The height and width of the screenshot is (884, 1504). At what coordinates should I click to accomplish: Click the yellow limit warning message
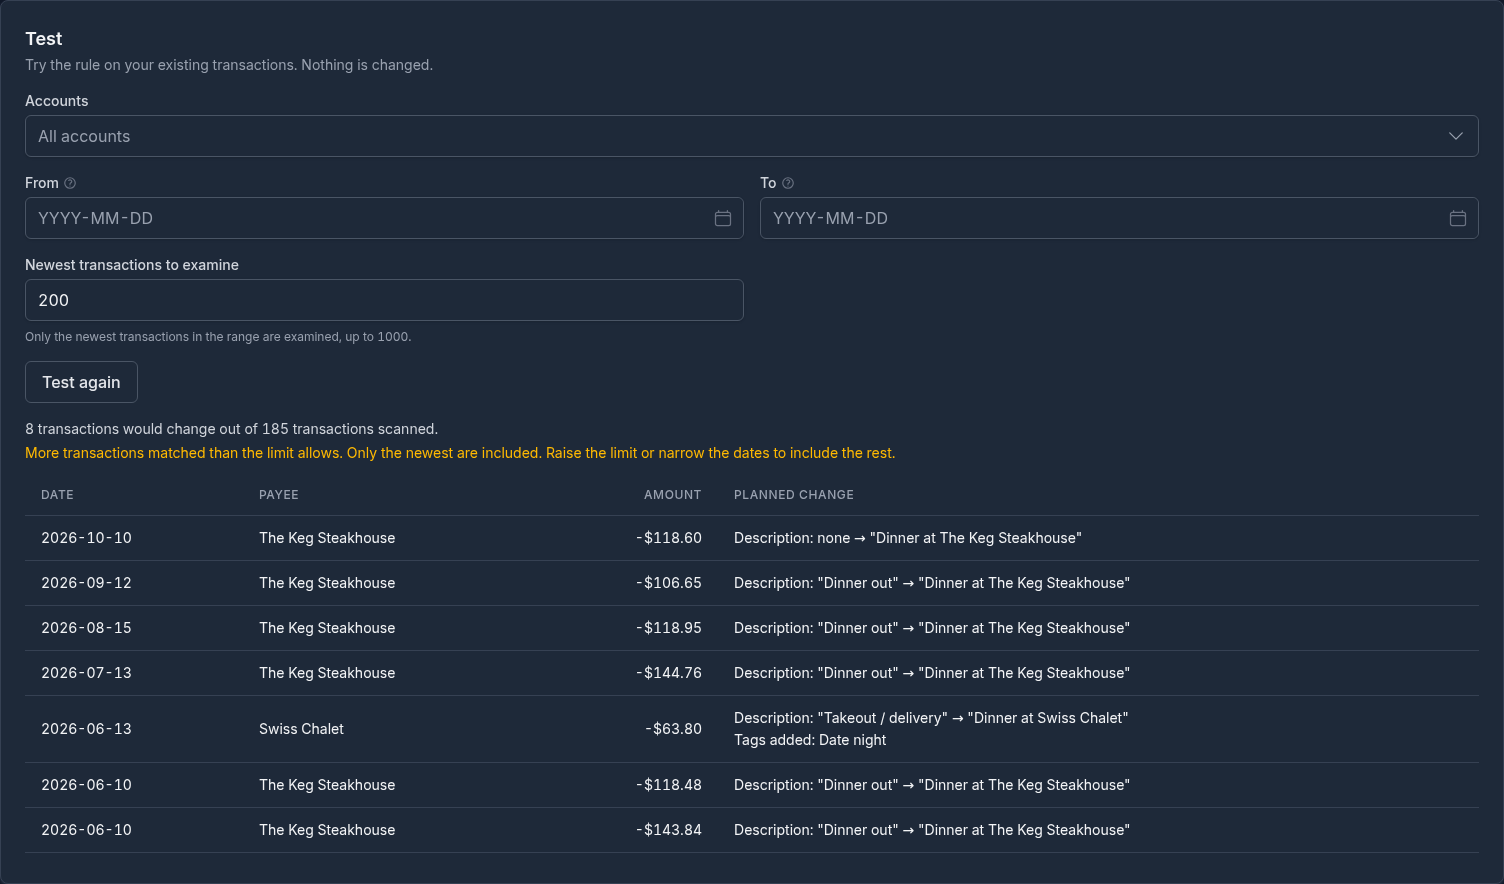point(460,453)
